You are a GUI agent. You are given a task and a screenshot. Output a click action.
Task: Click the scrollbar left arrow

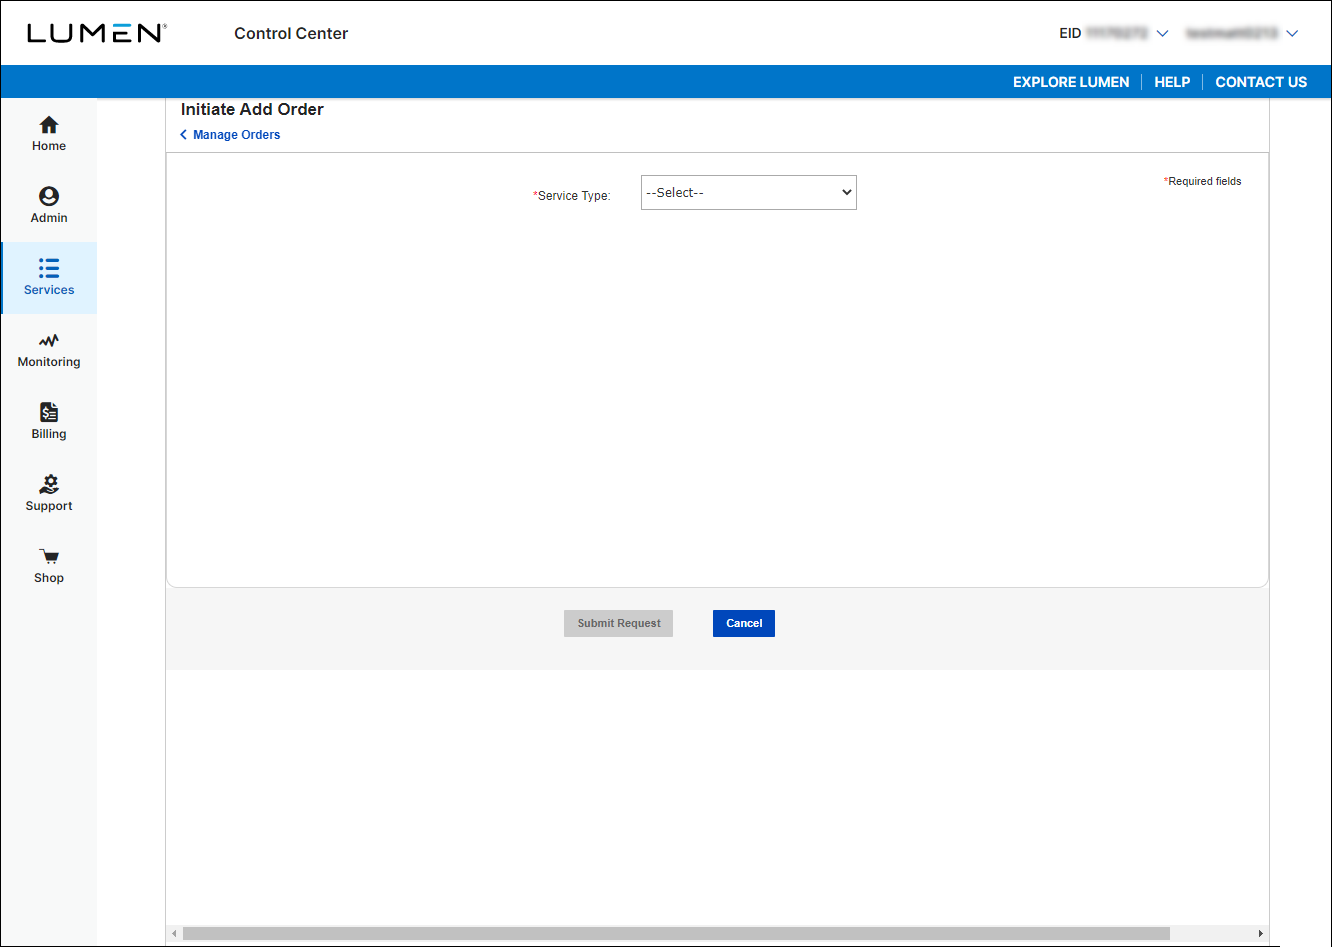click(174, 933)
